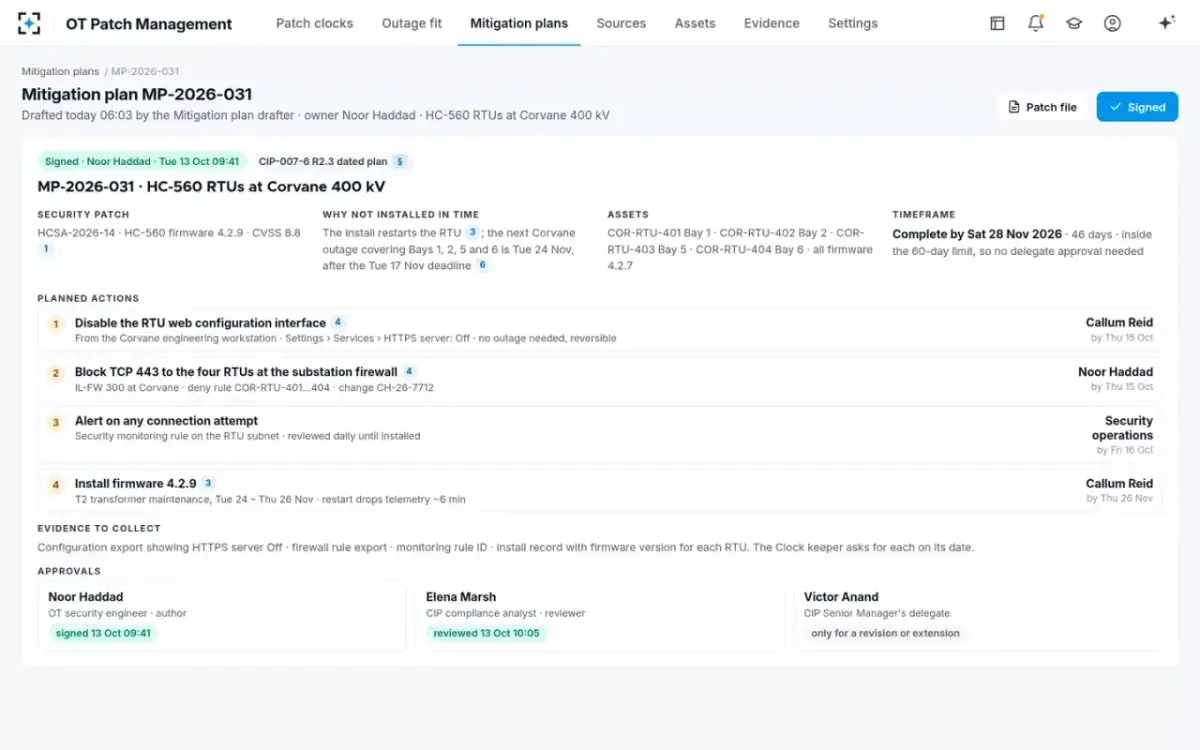Select Elena Marsh approval card
The image size is (1200, 750).
[x=599, y=616]
